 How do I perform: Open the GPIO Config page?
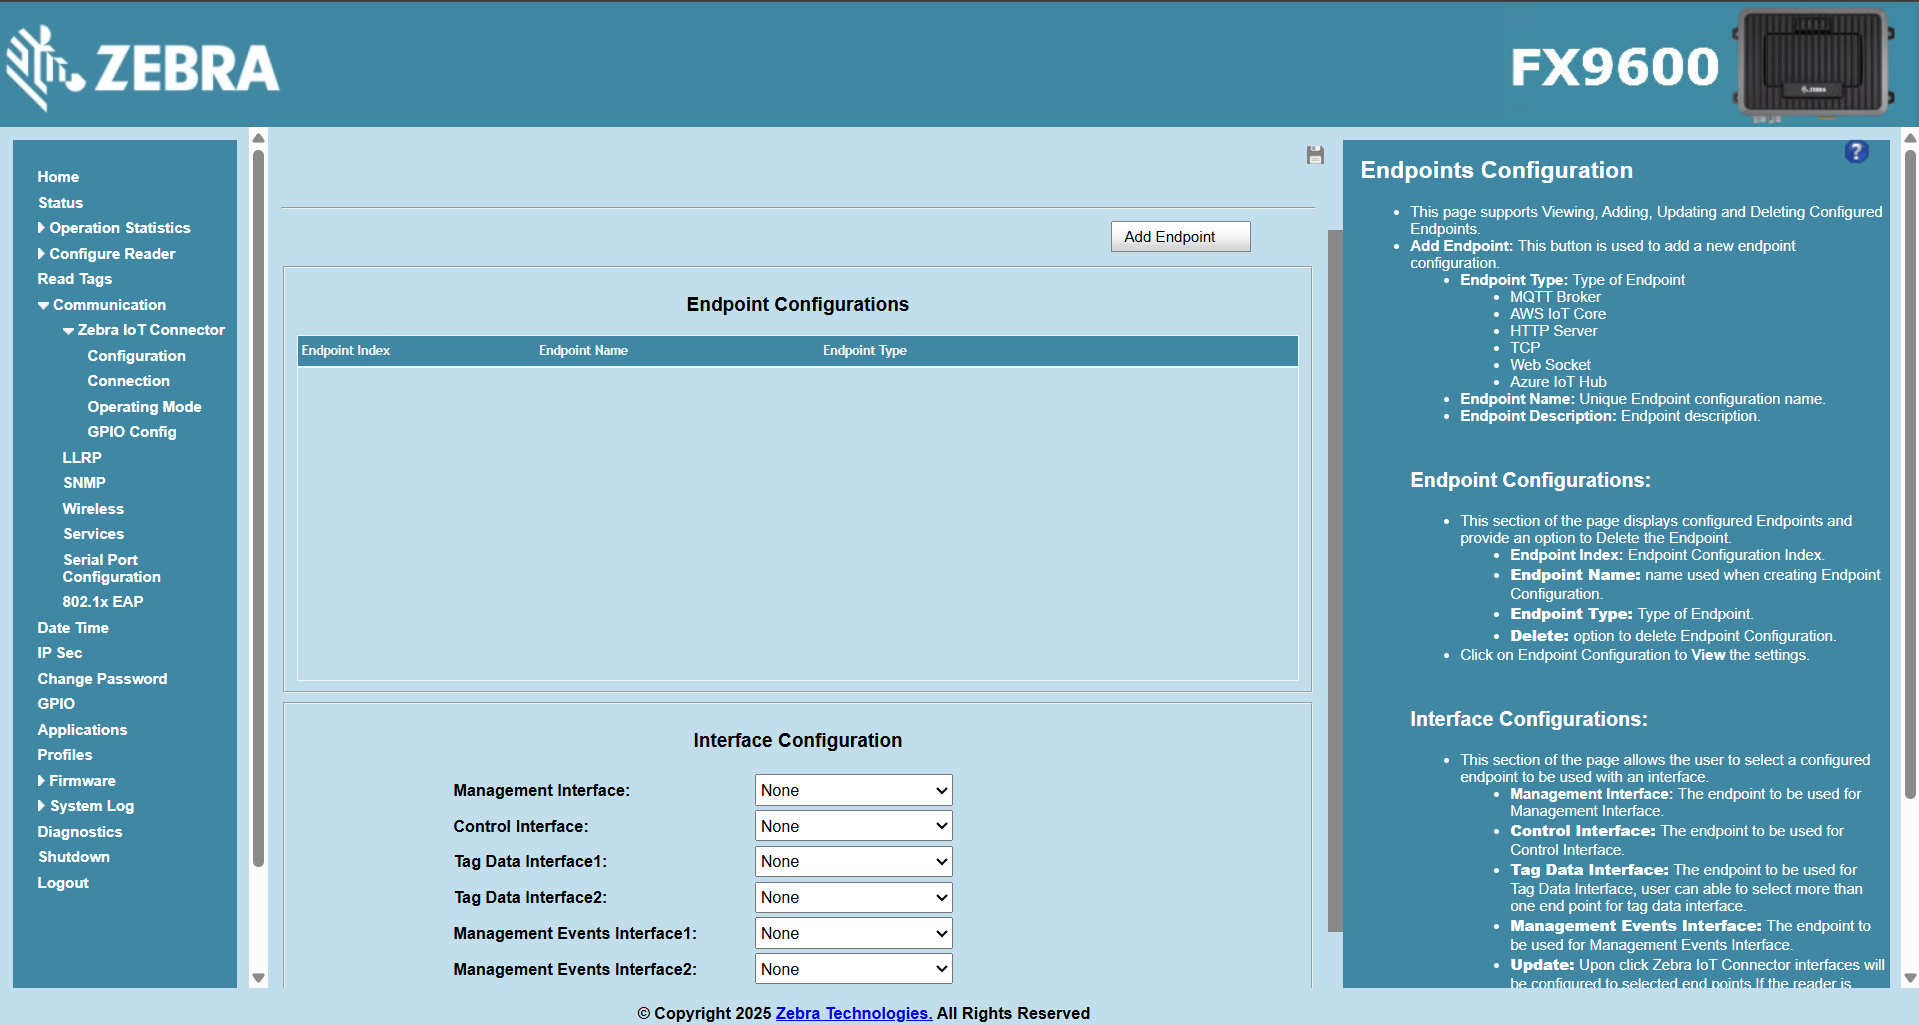tap(132, 432)
